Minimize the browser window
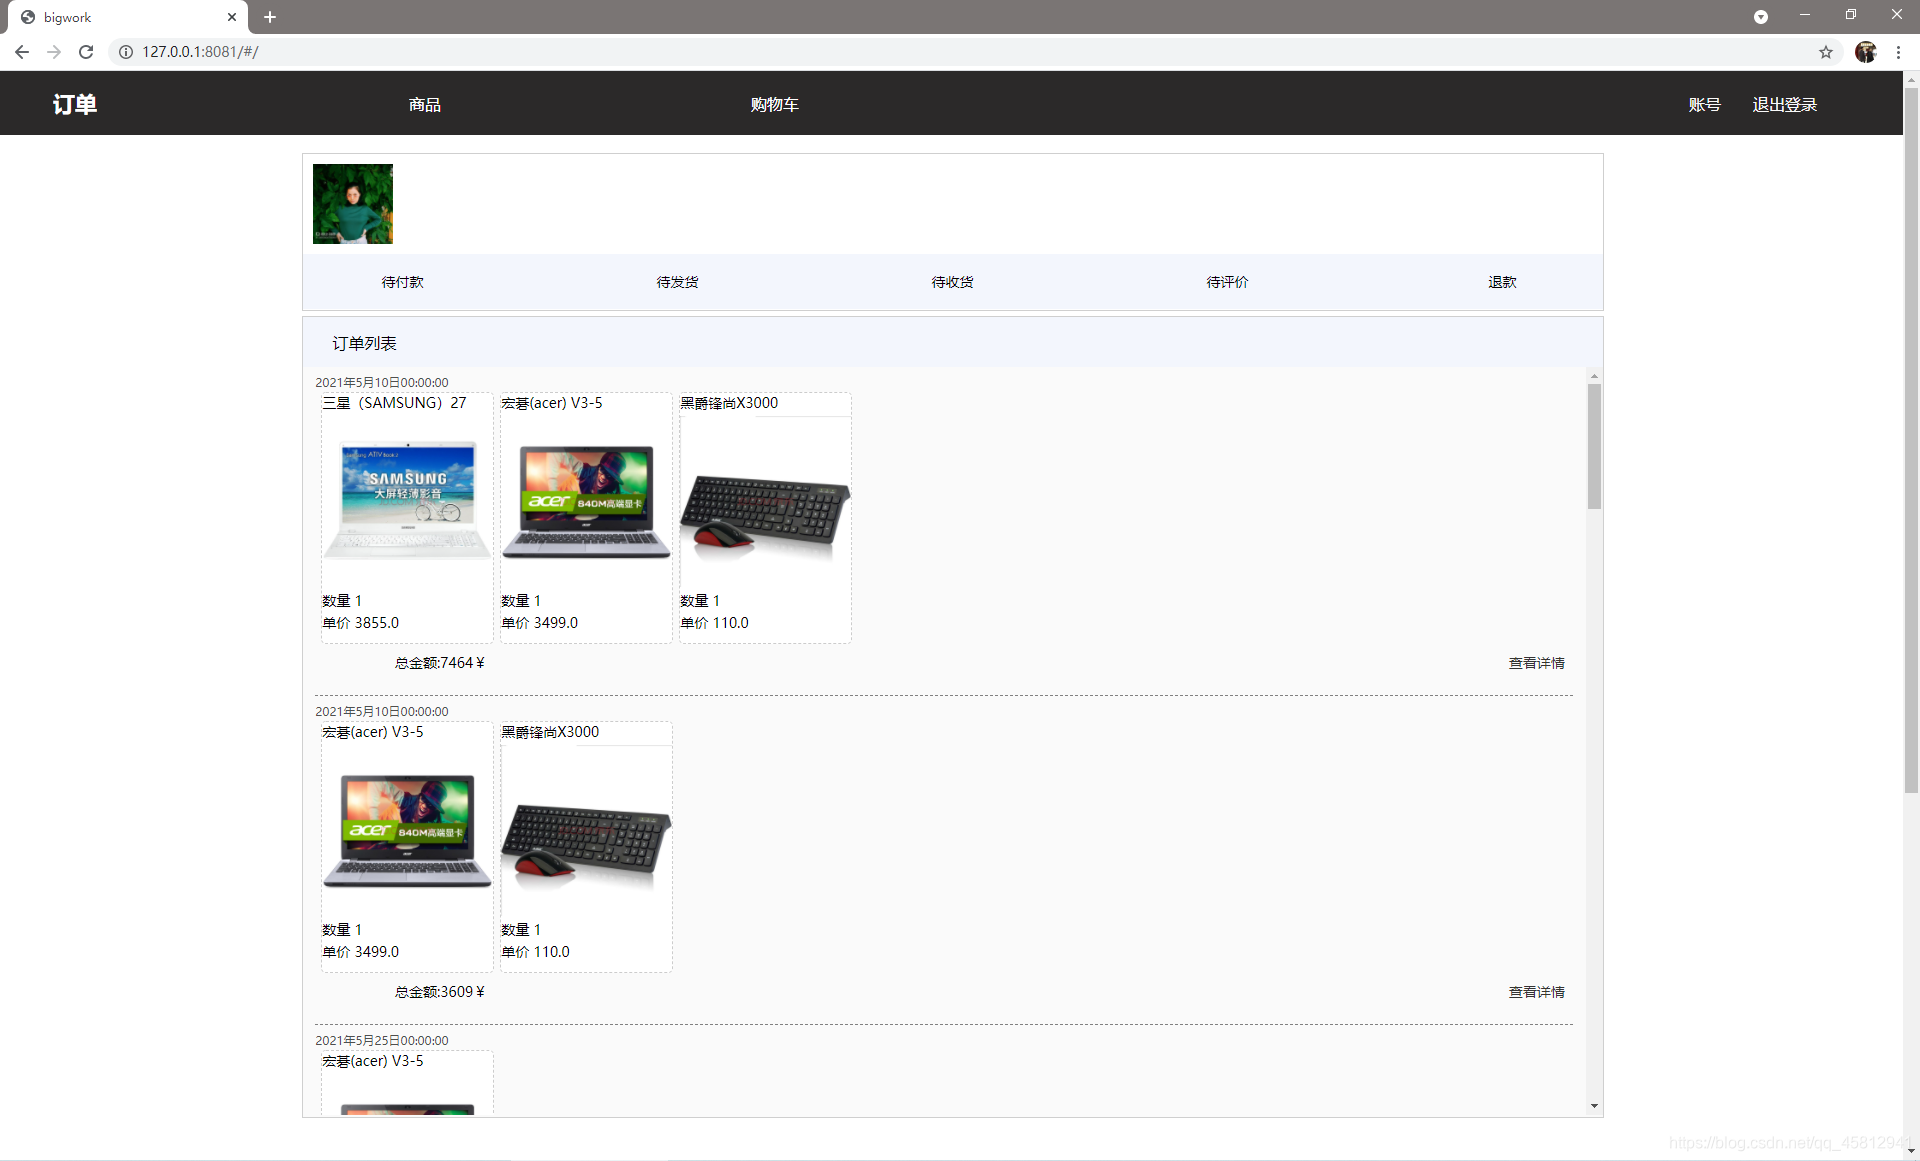The height and width of the screenshot is (1161, 1920). [1805, 15]
